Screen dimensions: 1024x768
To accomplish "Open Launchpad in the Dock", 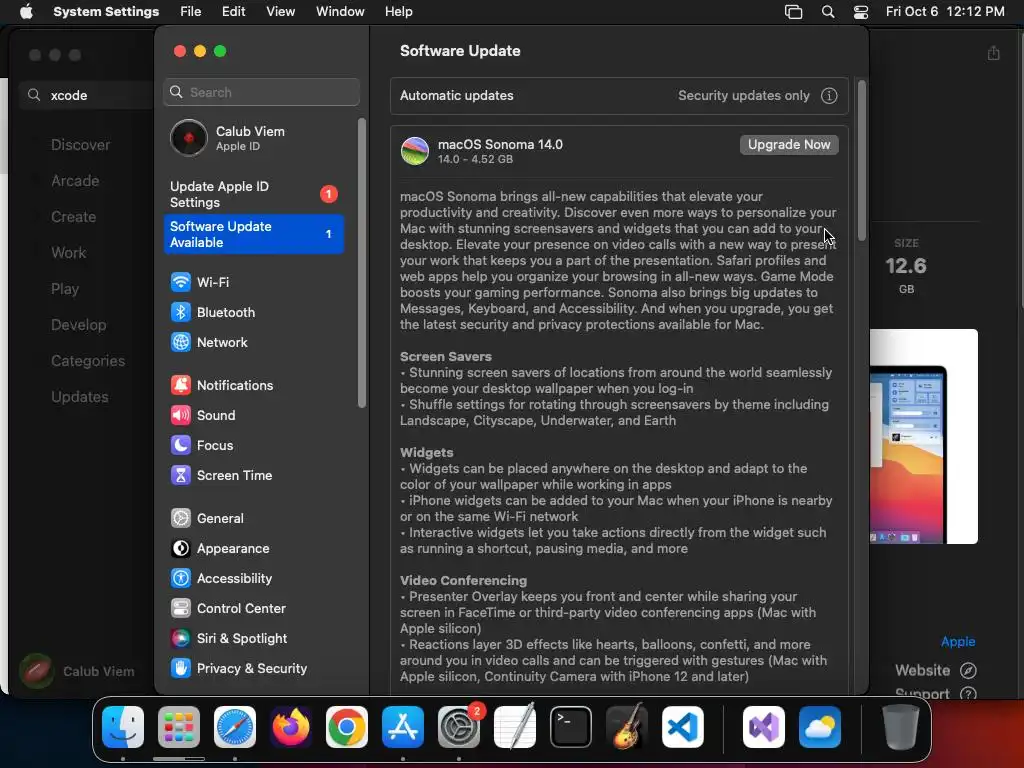I will click(x=179, y=727).
